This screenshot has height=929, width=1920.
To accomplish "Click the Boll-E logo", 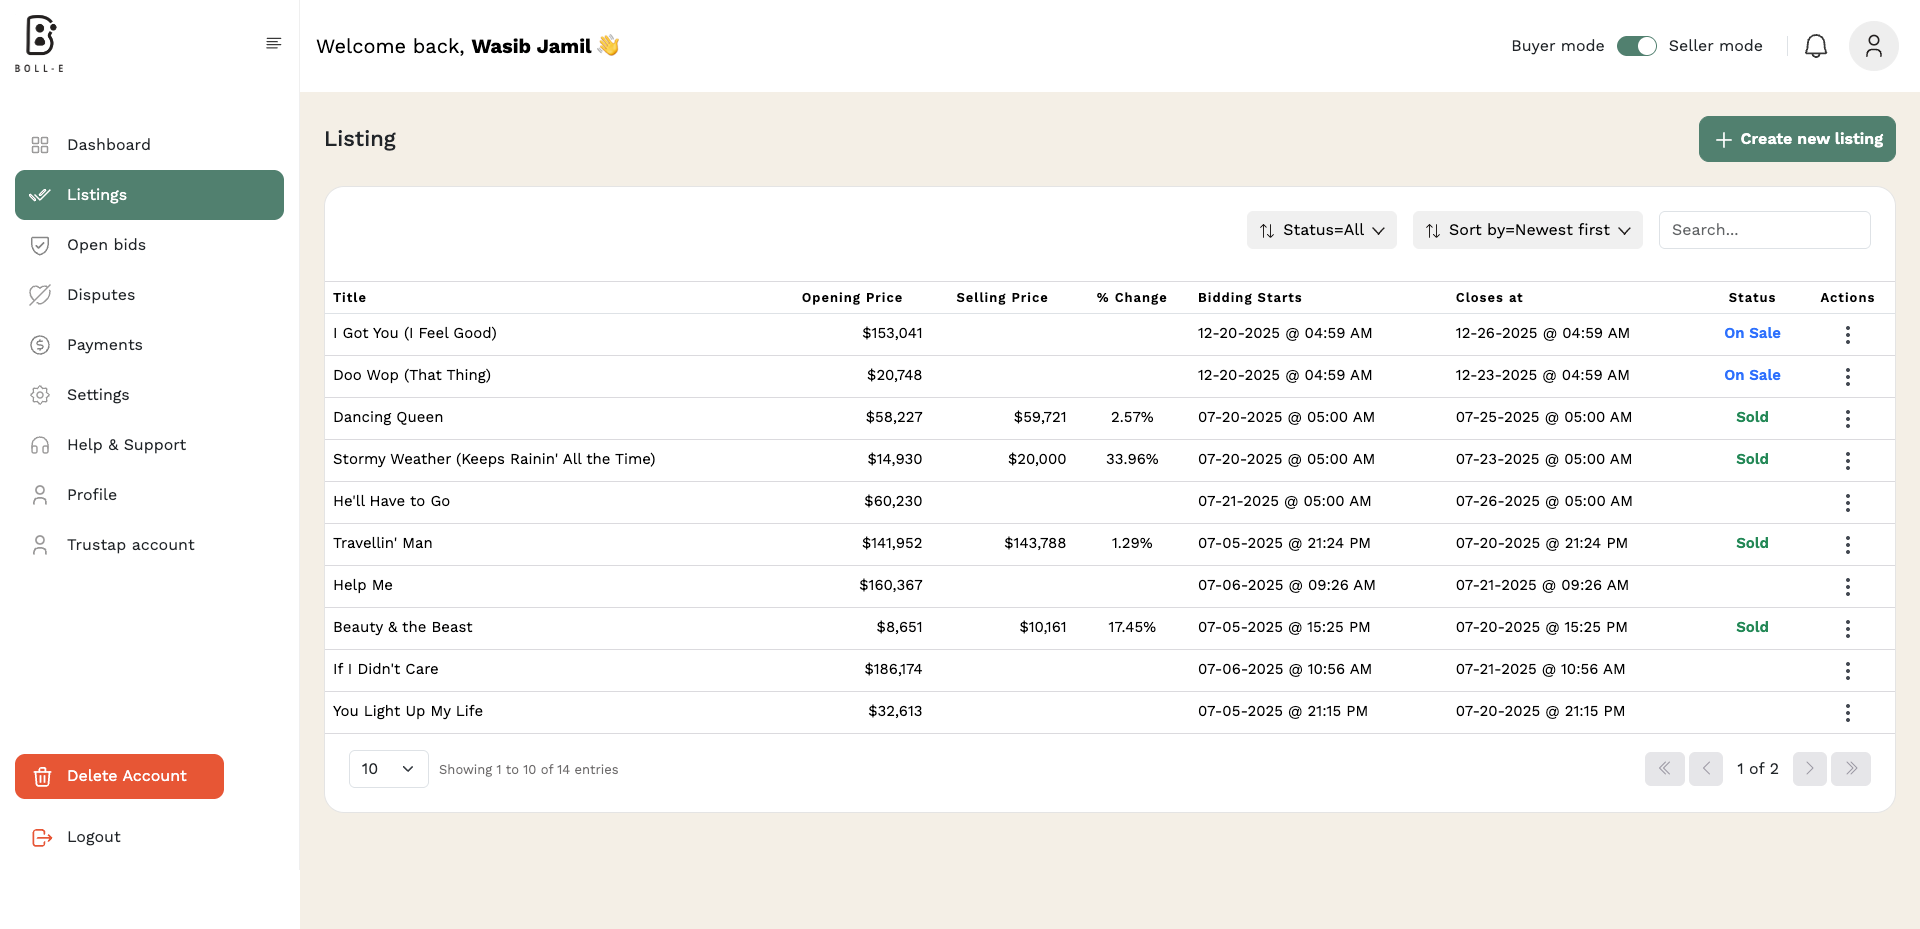I will 40,44.
